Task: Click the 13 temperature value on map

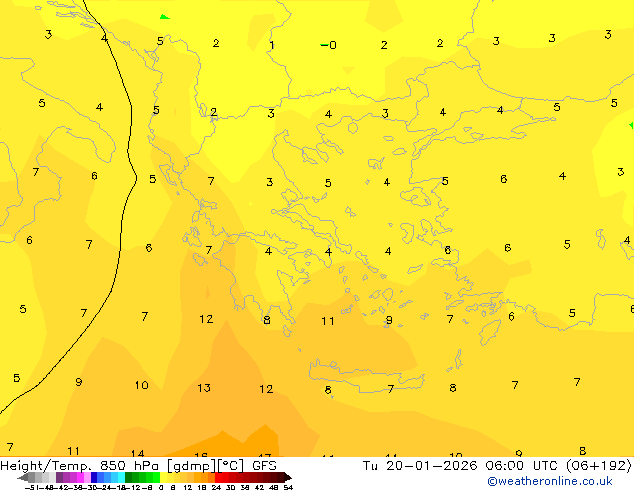Action: [204, 388]
